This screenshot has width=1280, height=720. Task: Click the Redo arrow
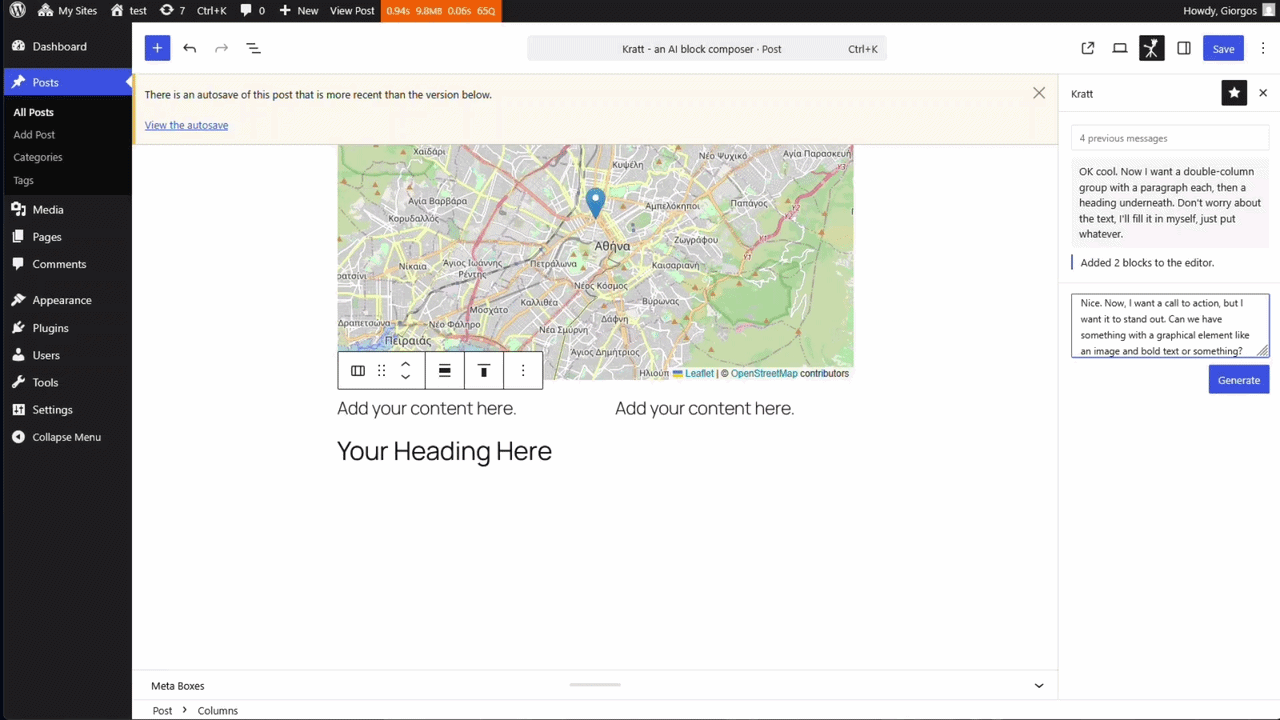pyautogui.click(x=221, y=48)
